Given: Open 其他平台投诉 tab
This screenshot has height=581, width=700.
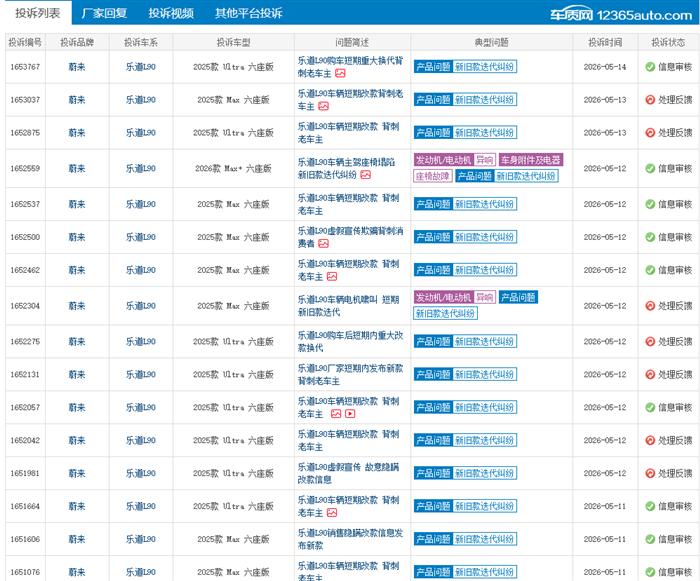Looking at the screenshot, I should pyautogui.click(x=249, y=13).
